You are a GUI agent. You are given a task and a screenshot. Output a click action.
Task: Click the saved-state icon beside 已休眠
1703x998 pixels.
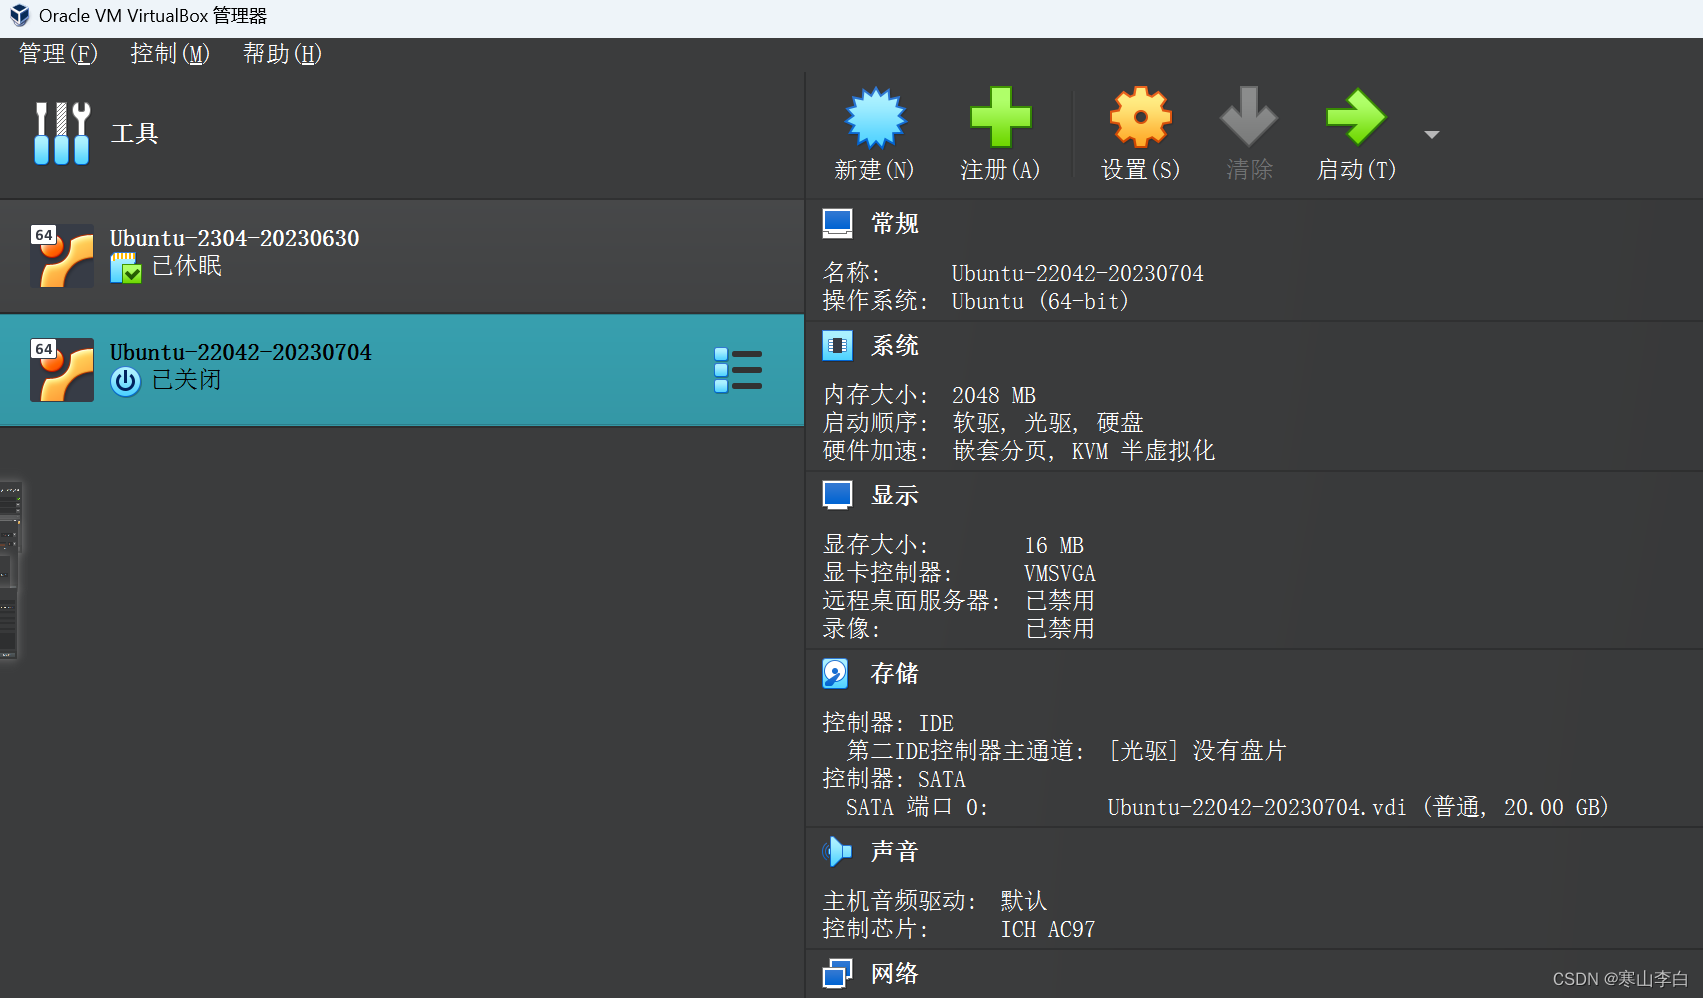coord(126,267)
